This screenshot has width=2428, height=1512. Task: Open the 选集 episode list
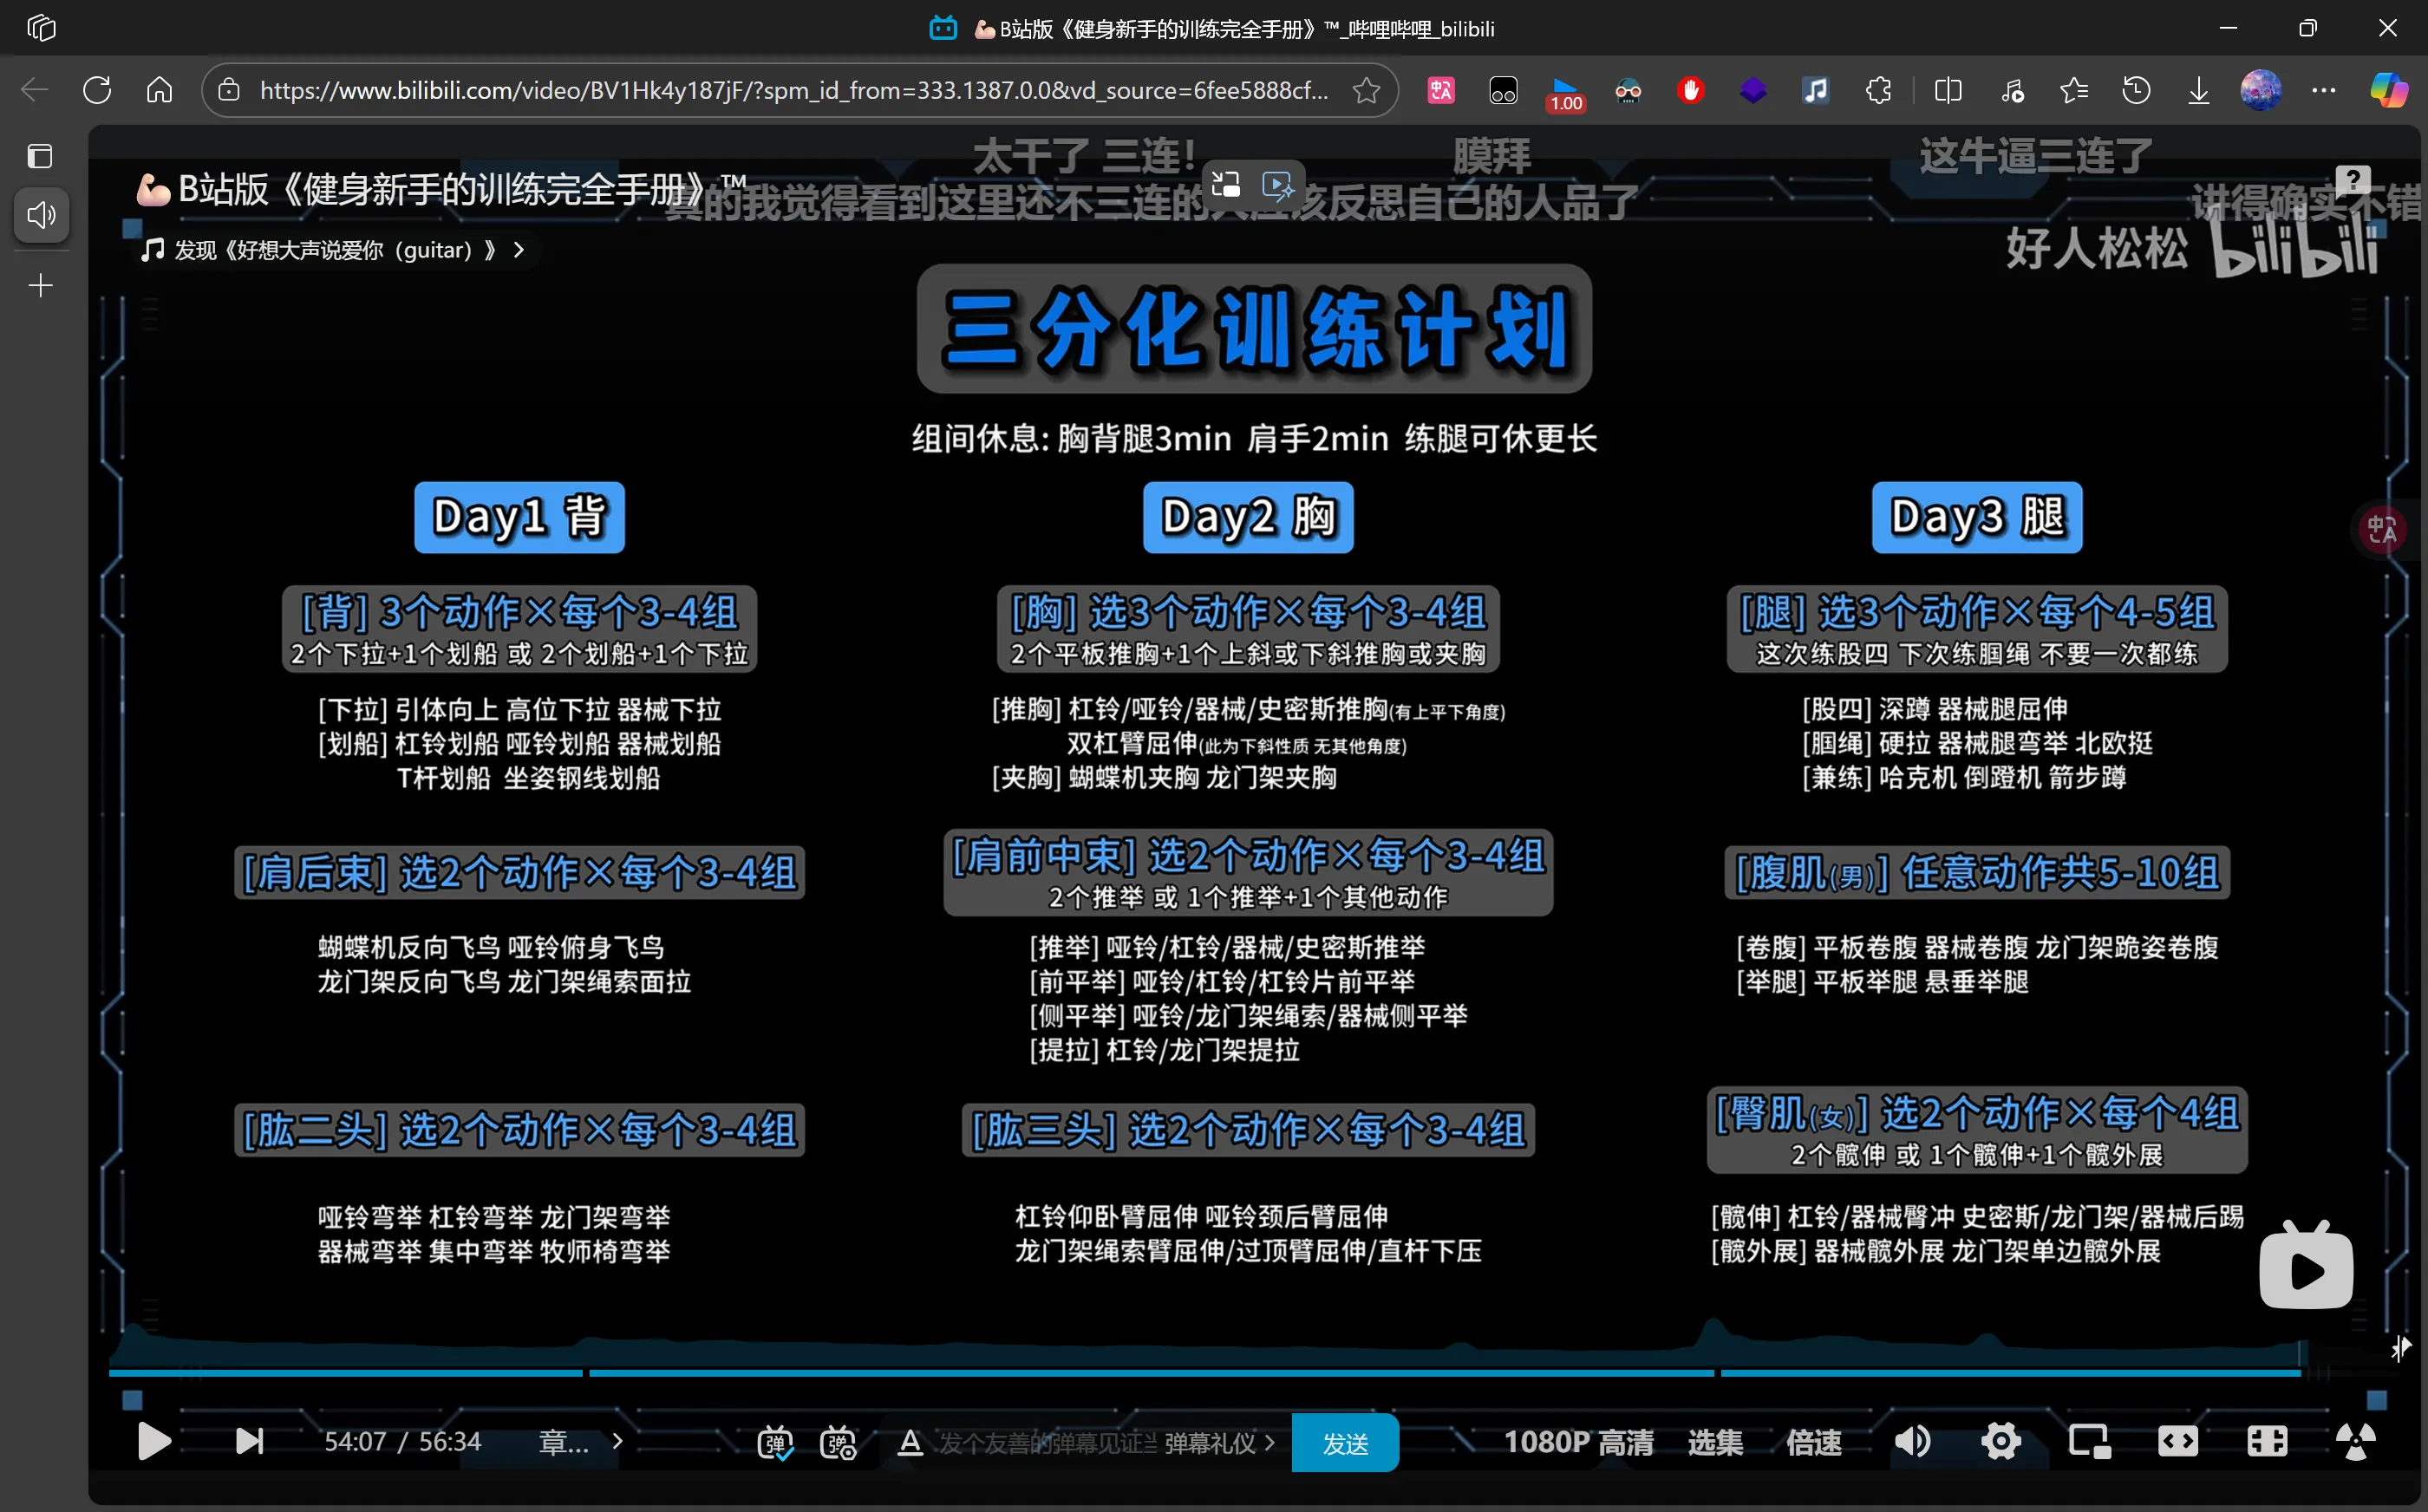click(1715, 1442)
